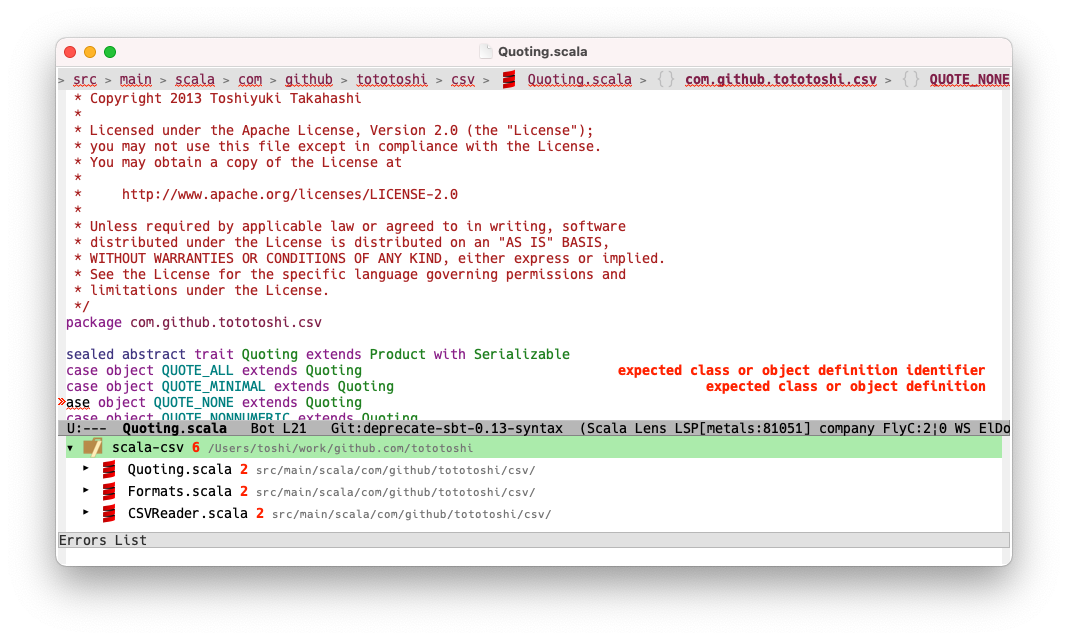
Task: Click the Quoting.scala window title
Action: tap(542, 52)
